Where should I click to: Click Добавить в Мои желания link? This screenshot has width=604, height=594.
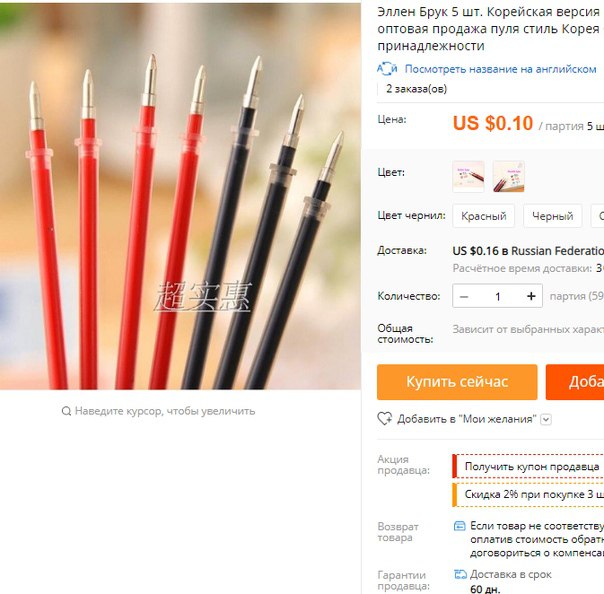tap(467, 419)
